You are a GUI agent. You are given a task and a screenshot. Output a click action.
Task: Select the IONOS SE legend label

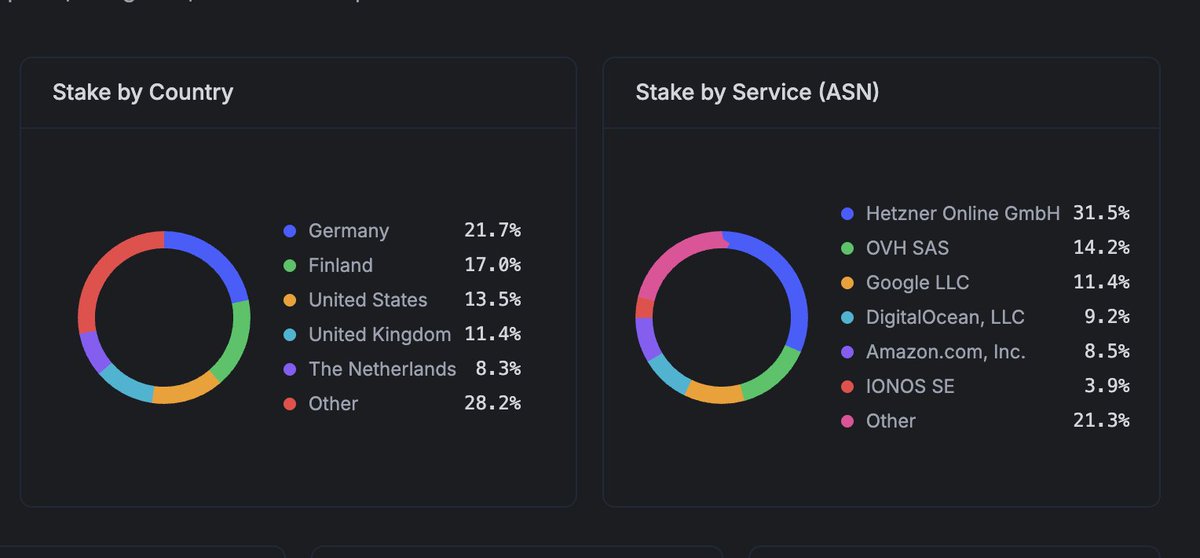pos(910,386)
